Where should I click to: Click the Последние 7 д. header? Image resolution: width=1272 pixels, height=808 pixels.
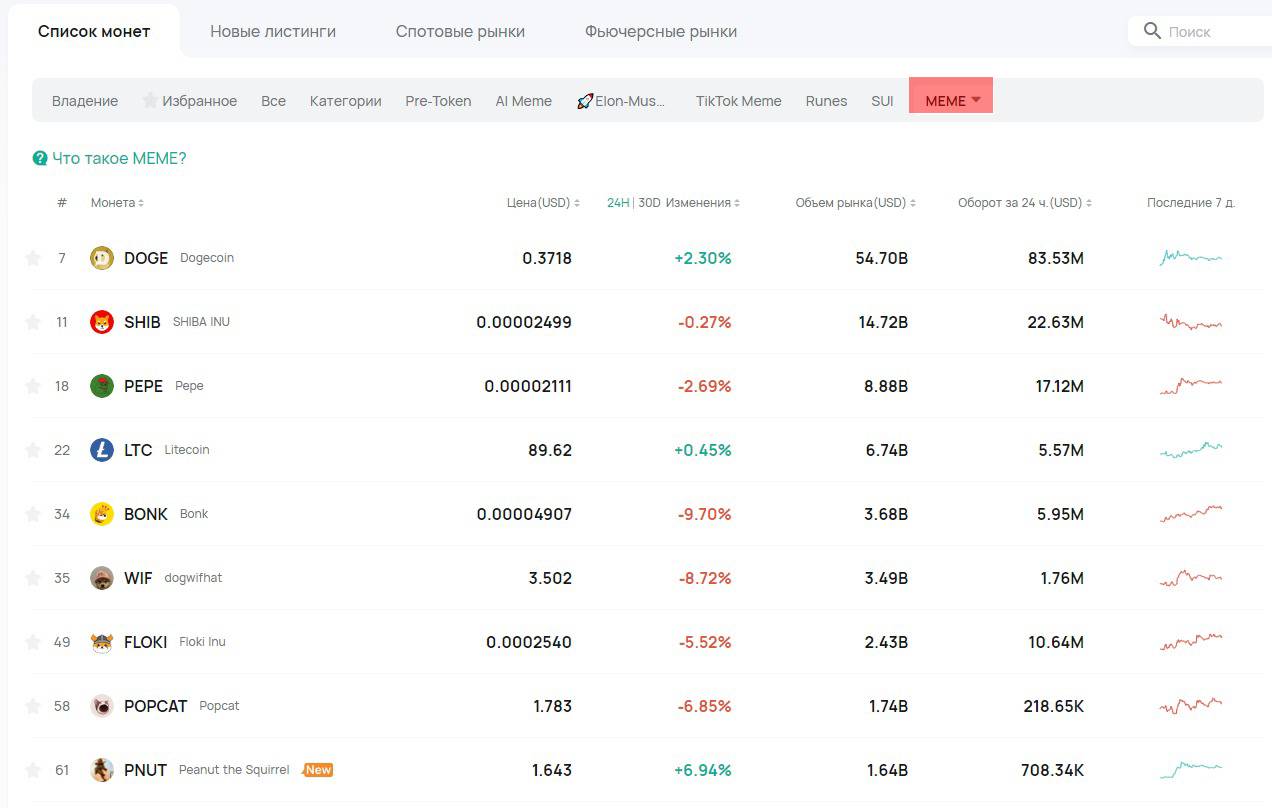pyautogui.click(x=1191, y=203)
